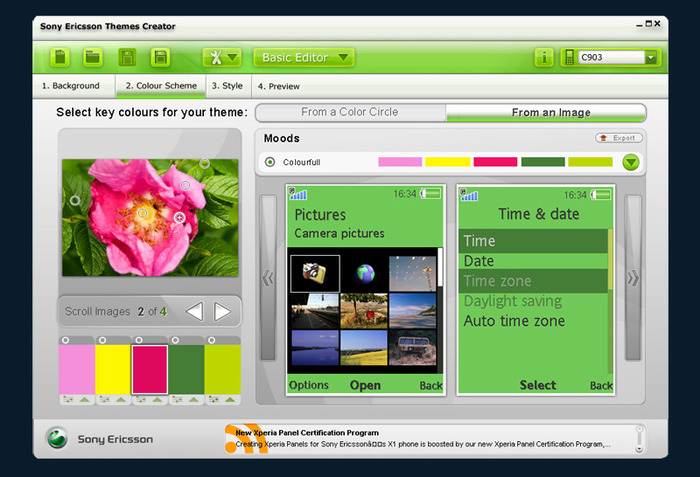This screenshot has height=477, width=700.
Task: Click the Save As second floppy icon
Action: point(160,58)
